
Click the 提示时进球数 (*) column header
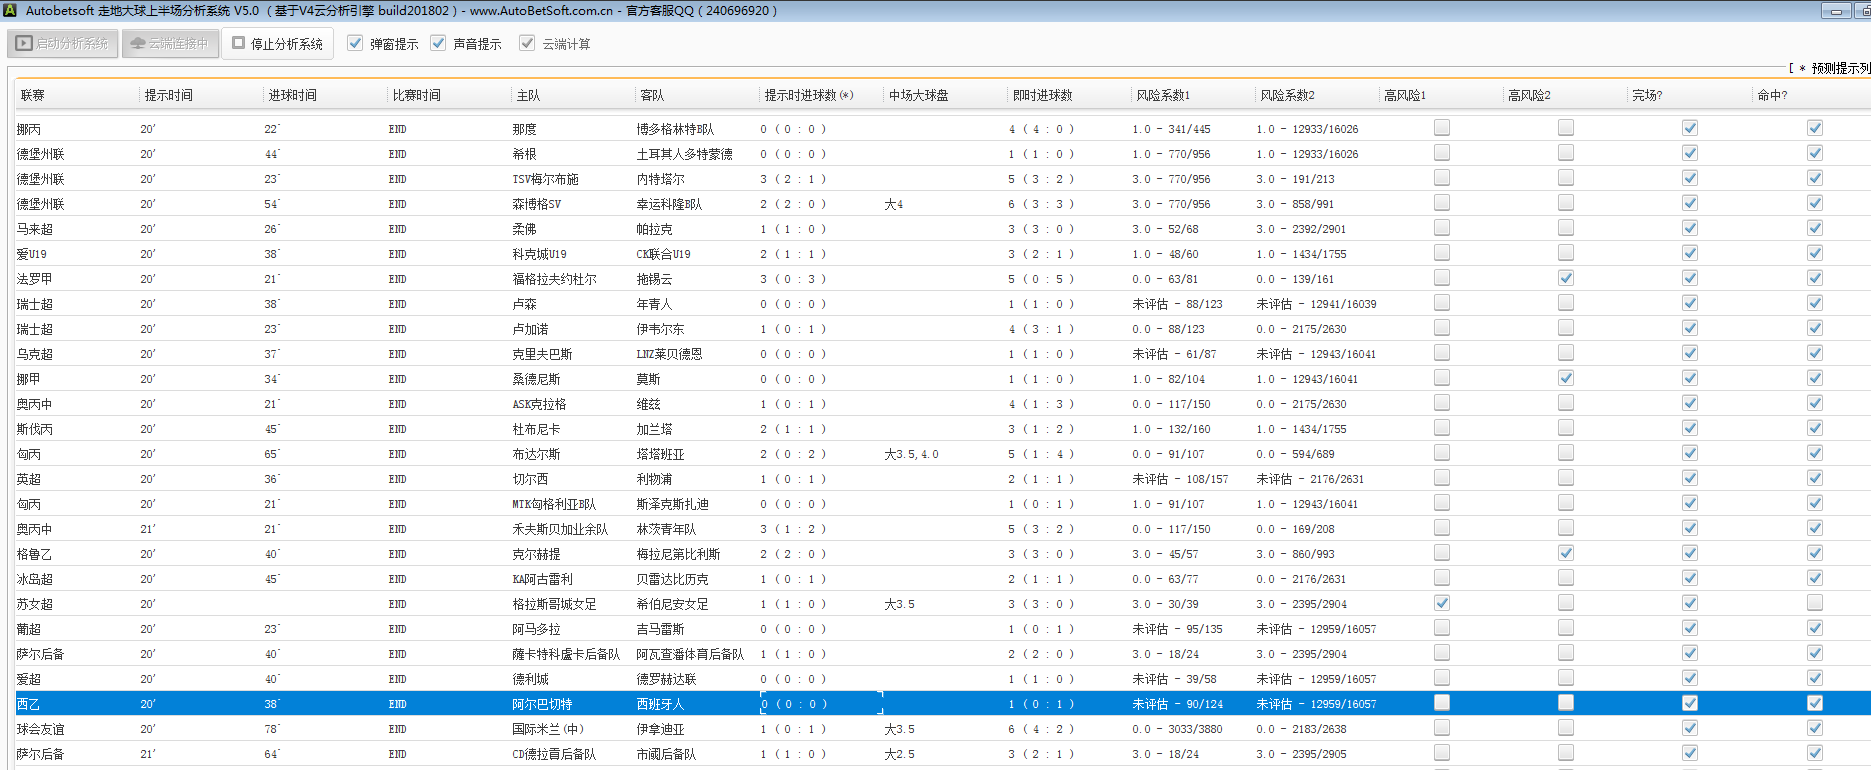808,95
